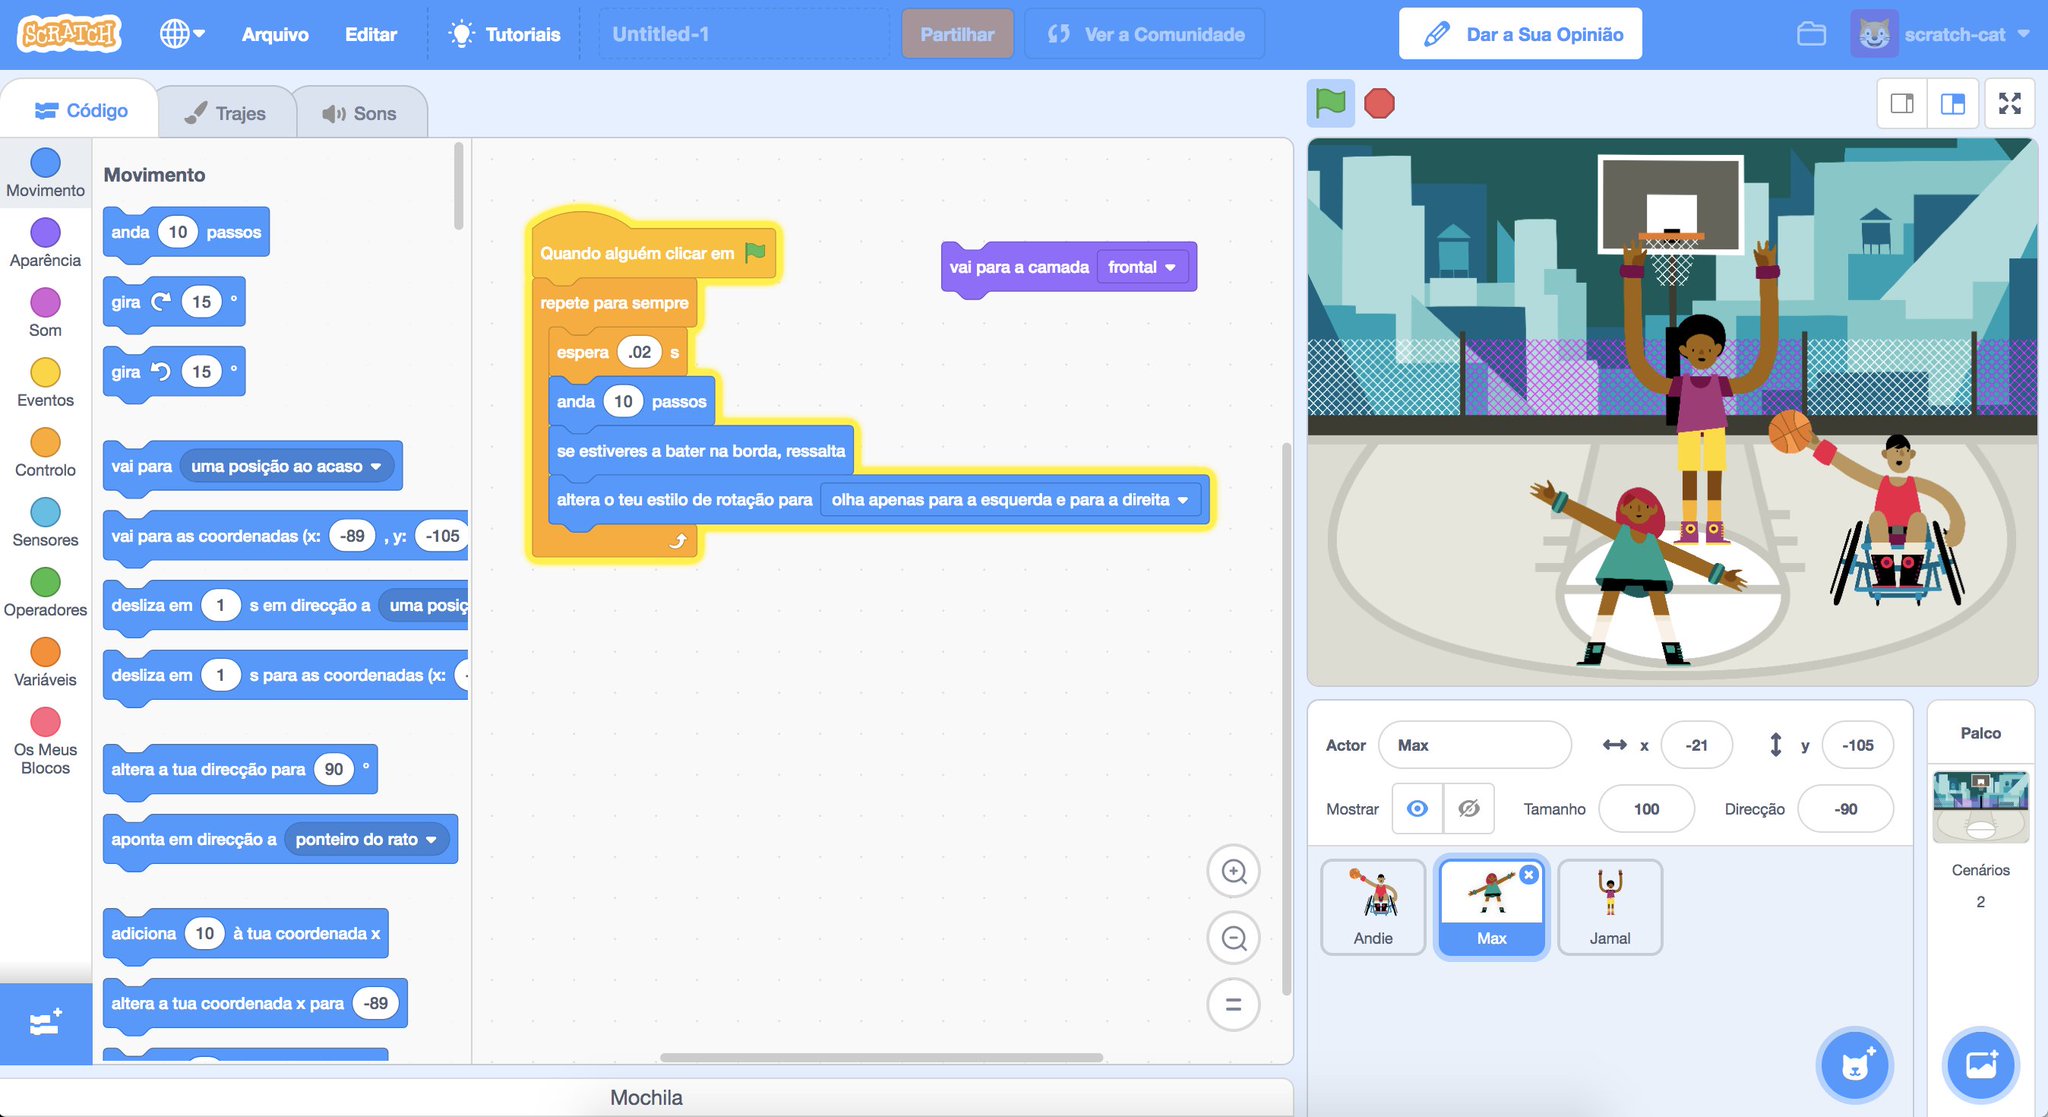Click the Partilhar button

click(x=957, y=34)
